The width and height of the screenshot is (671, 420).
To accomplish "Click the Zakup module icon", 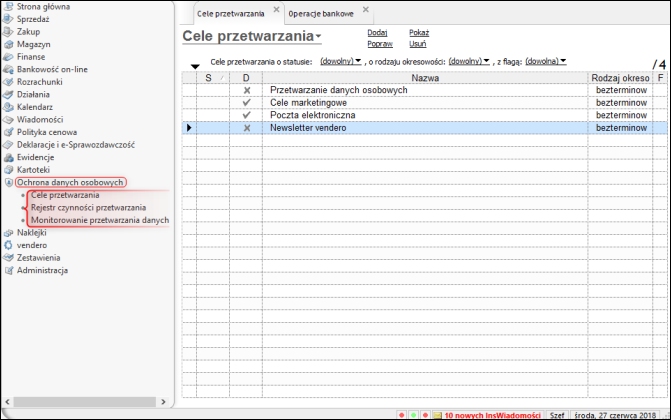I will (x=8, y=32).
